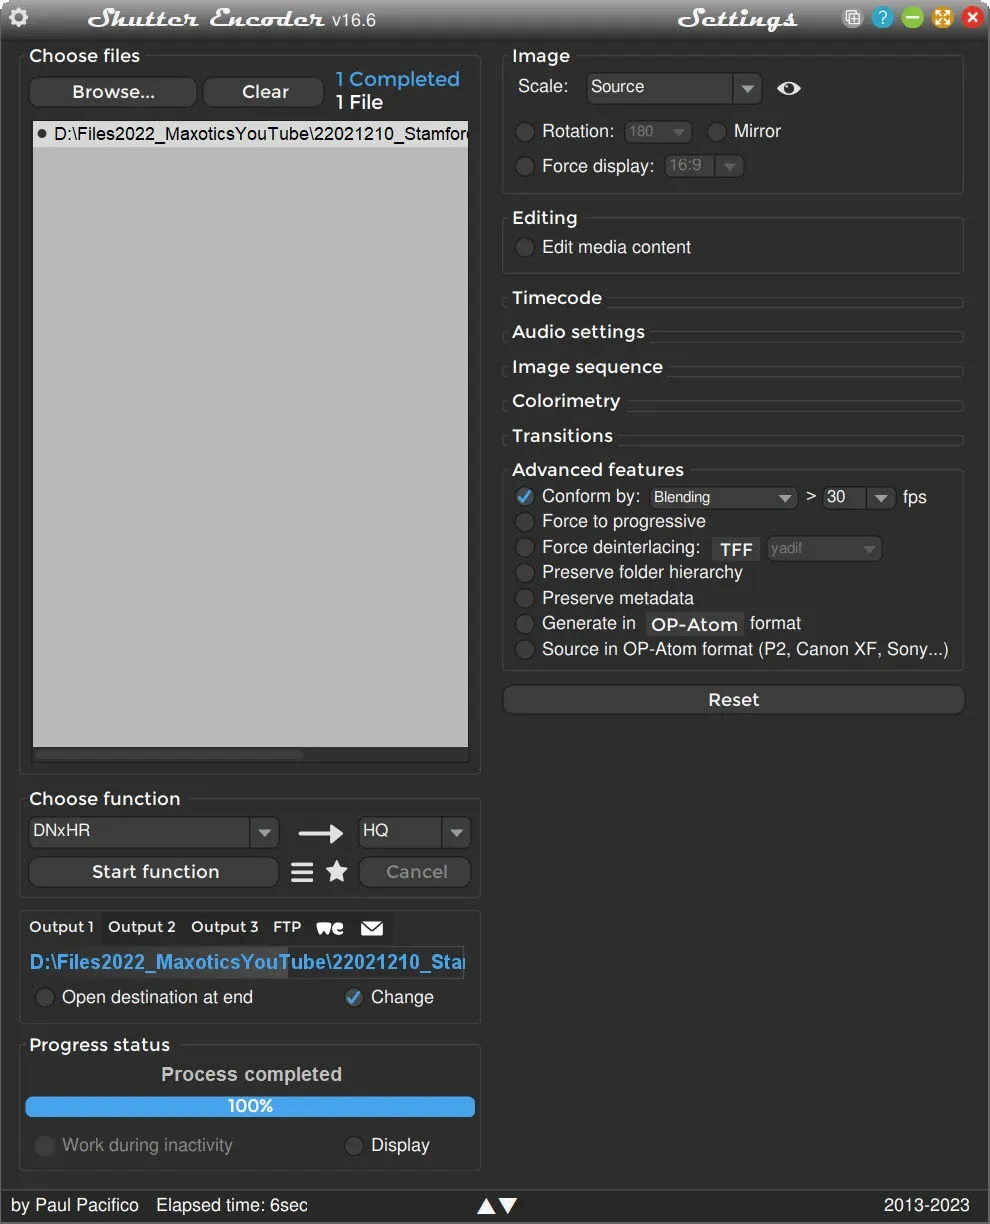Screen dimensions: 990x1224
Task: Click the Reset button
Action: tap(733, 700)
